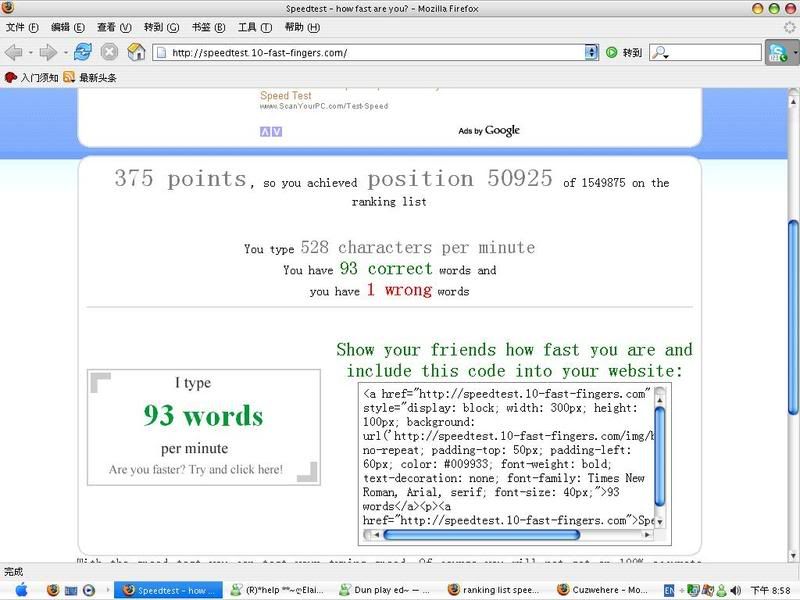Click the RSS feed bookmark icon
The image size is (800, 600).
click(69, 77)
